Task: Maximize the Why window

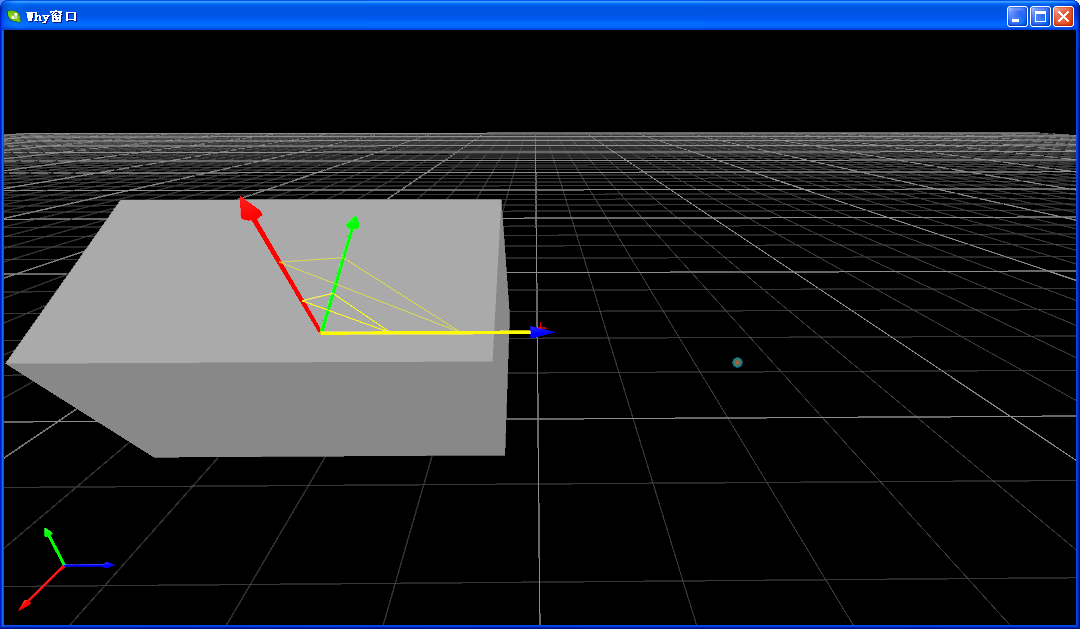Action: [x=1040, y=17]
